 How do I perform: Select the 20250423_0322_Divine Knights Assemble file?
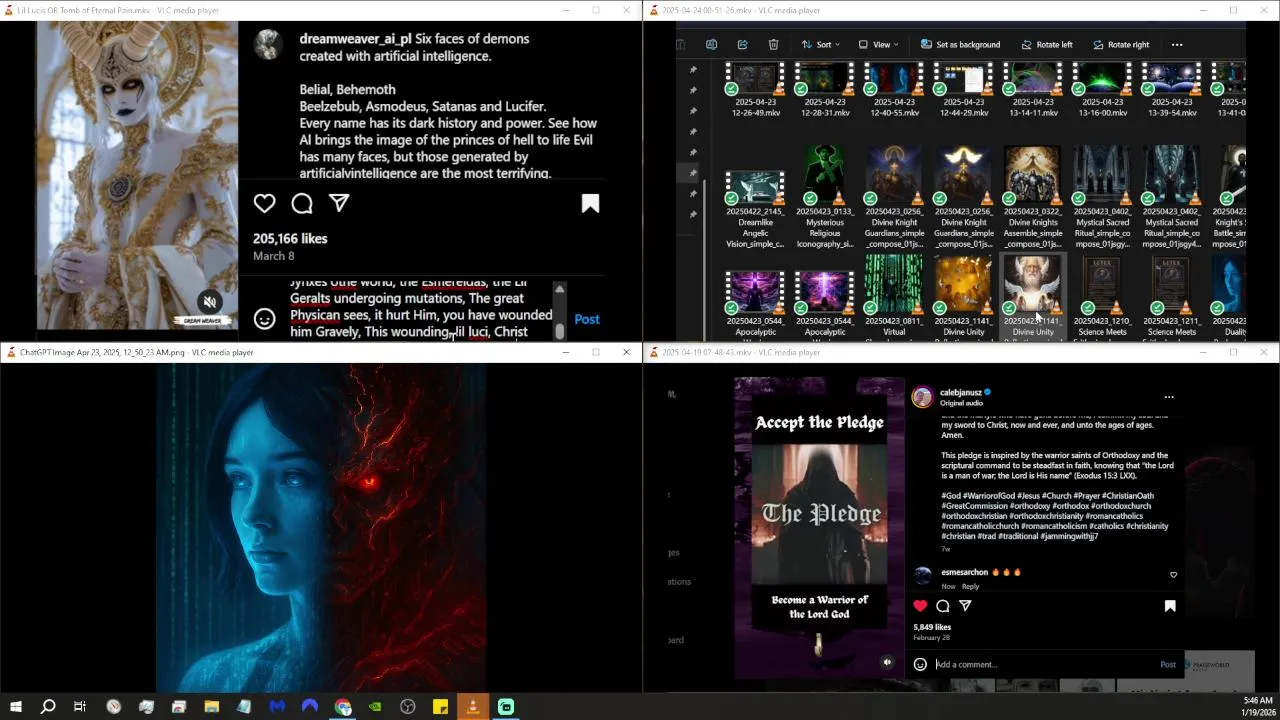tap(1033, 198)
